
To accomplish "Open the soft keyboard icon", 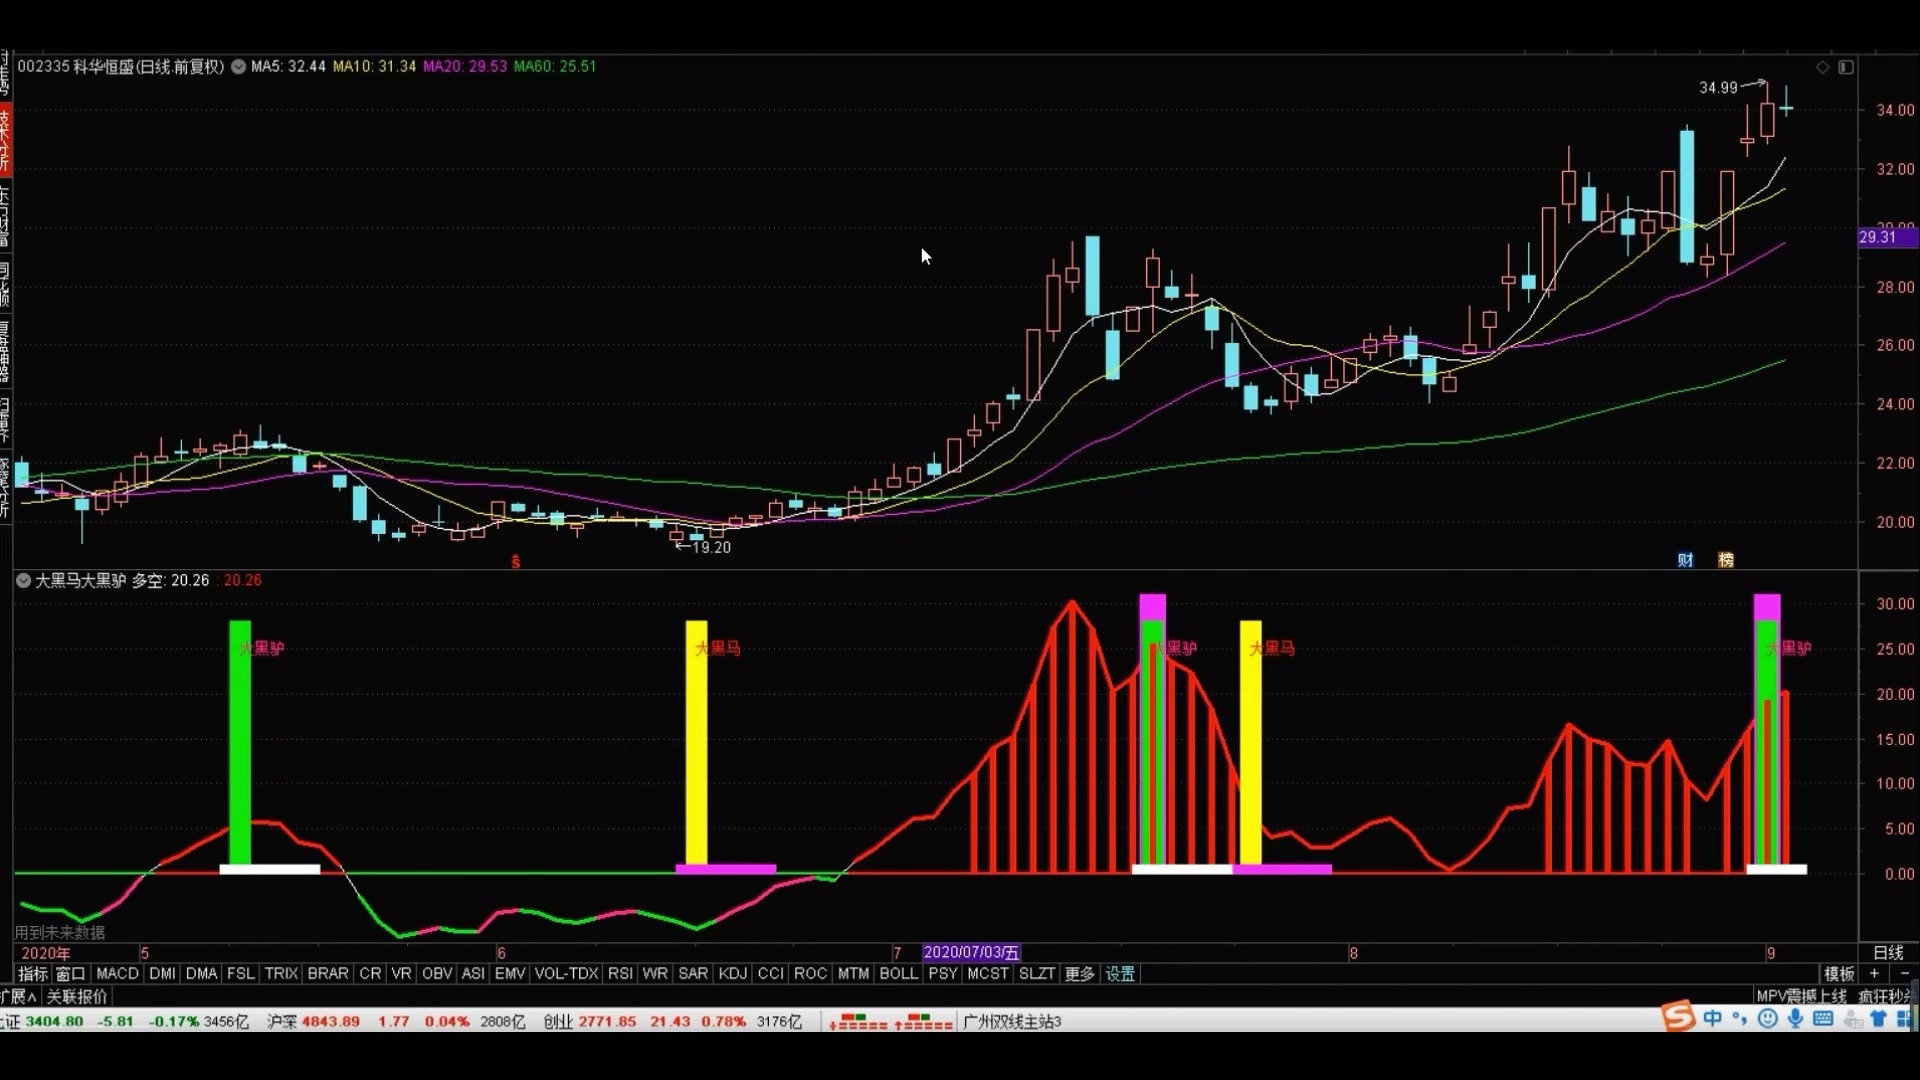I will pos(1823,1018).
